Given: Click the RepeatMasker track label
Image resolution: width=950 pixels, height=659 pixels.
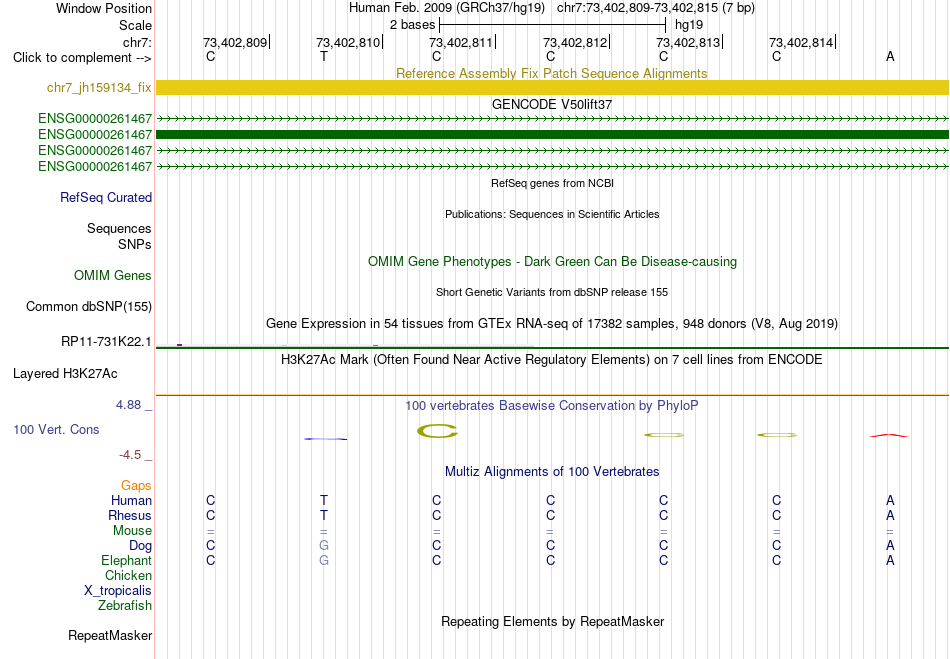Looking at the screenshot, I should 110,635.
